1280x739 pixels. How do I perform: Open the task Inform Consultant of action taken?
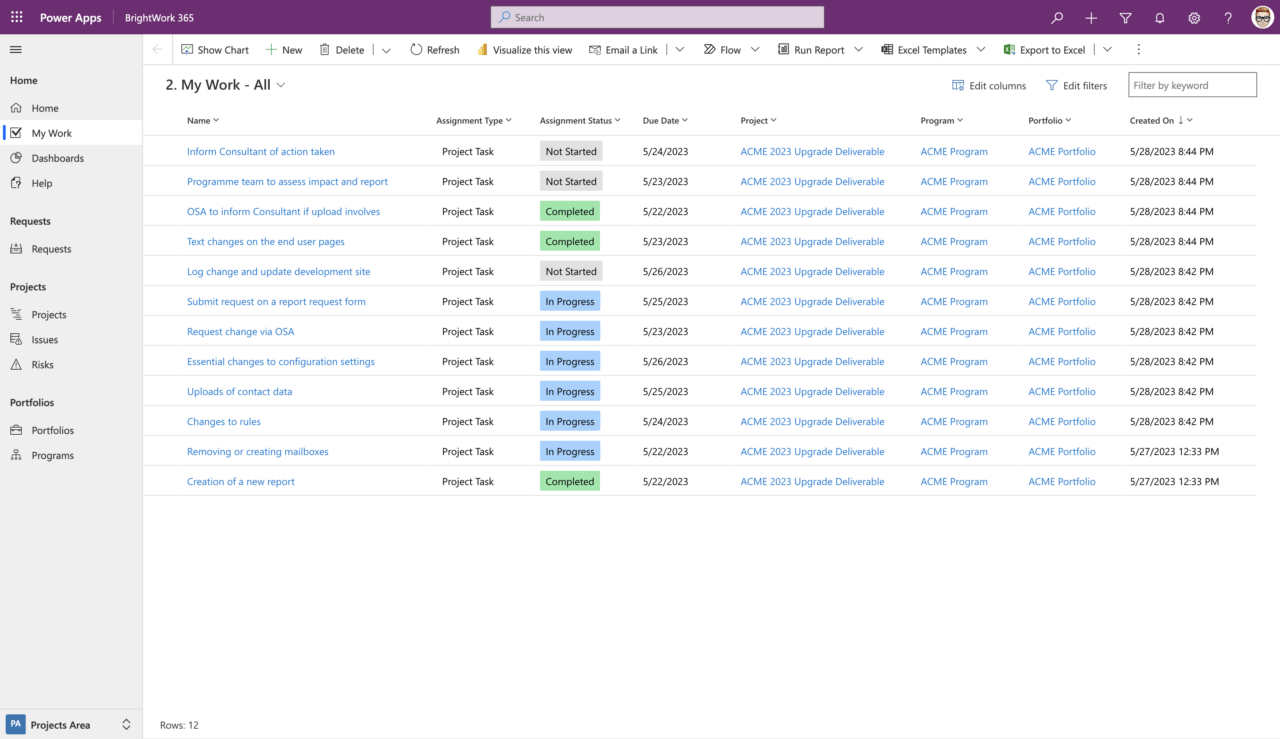pyautogui.click(x=261, y=151)
